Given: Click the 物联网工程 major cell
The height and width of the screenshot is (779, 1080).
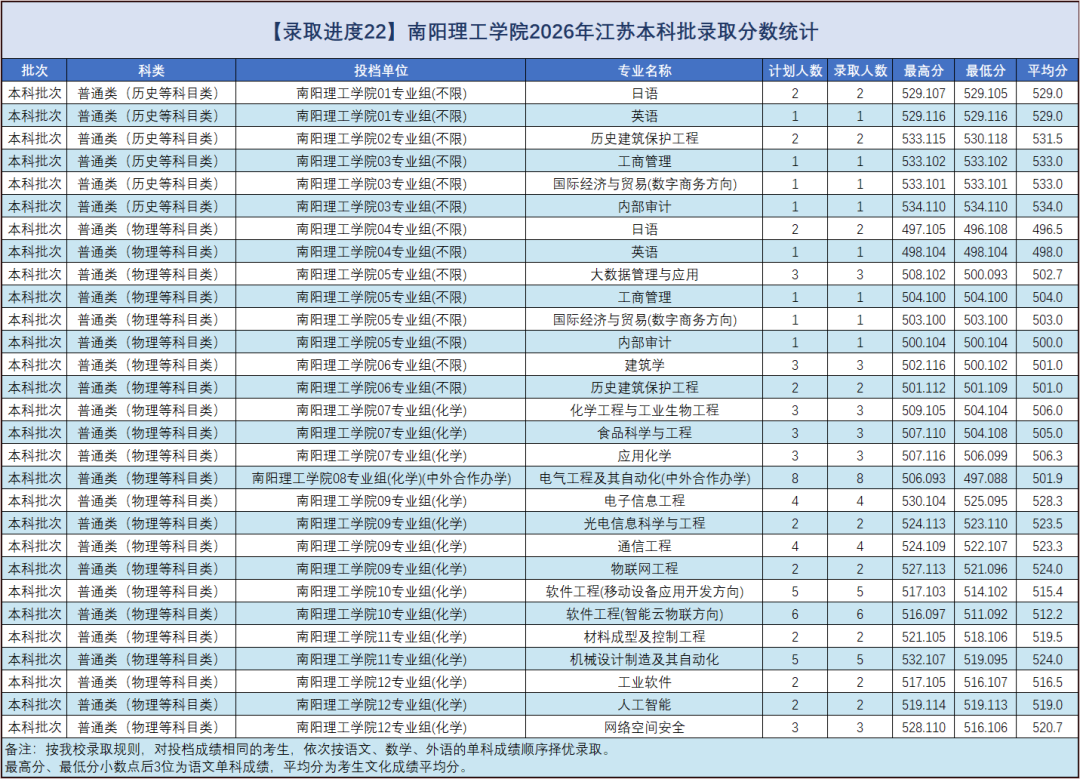Looking at the screenshot, I should coord(644,569).
